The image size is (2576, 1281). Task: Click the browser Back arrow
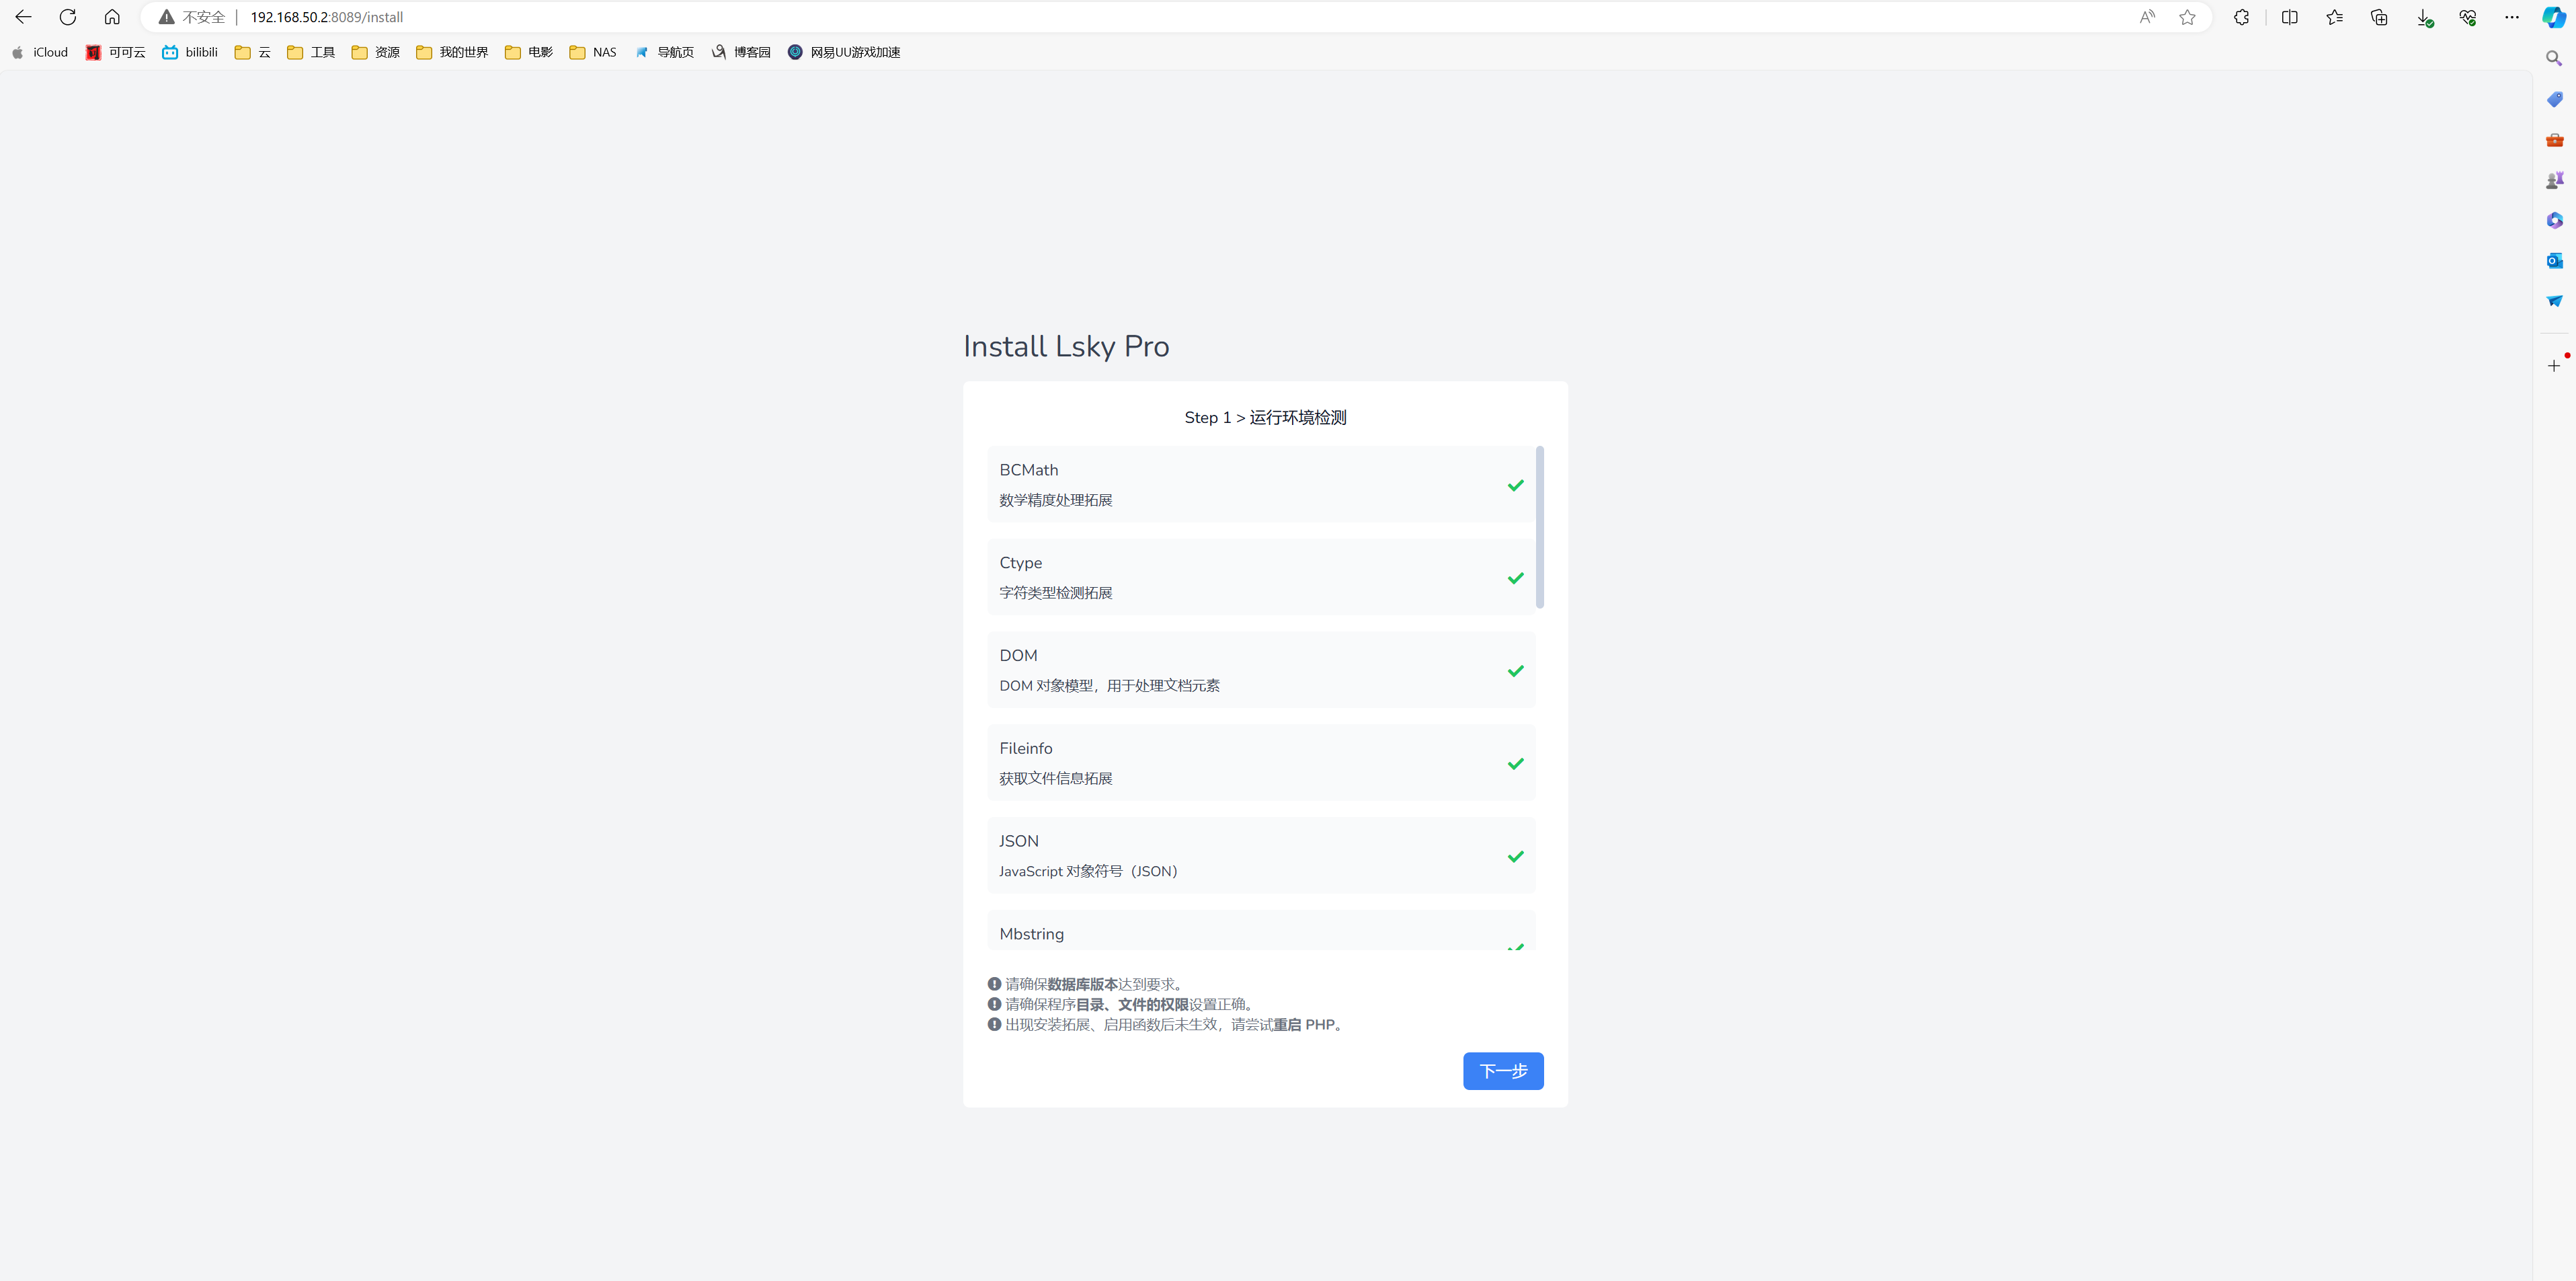tap(23, 17)
